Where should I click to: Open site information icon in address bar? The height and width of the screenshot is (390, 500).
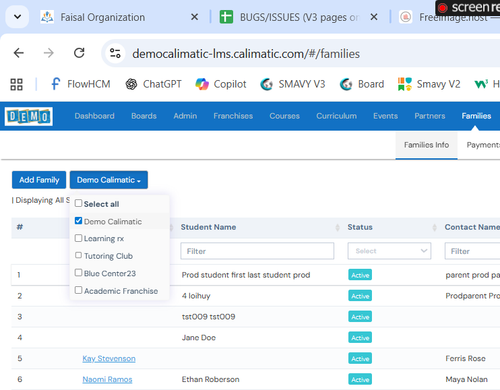(x=115, y=53)
